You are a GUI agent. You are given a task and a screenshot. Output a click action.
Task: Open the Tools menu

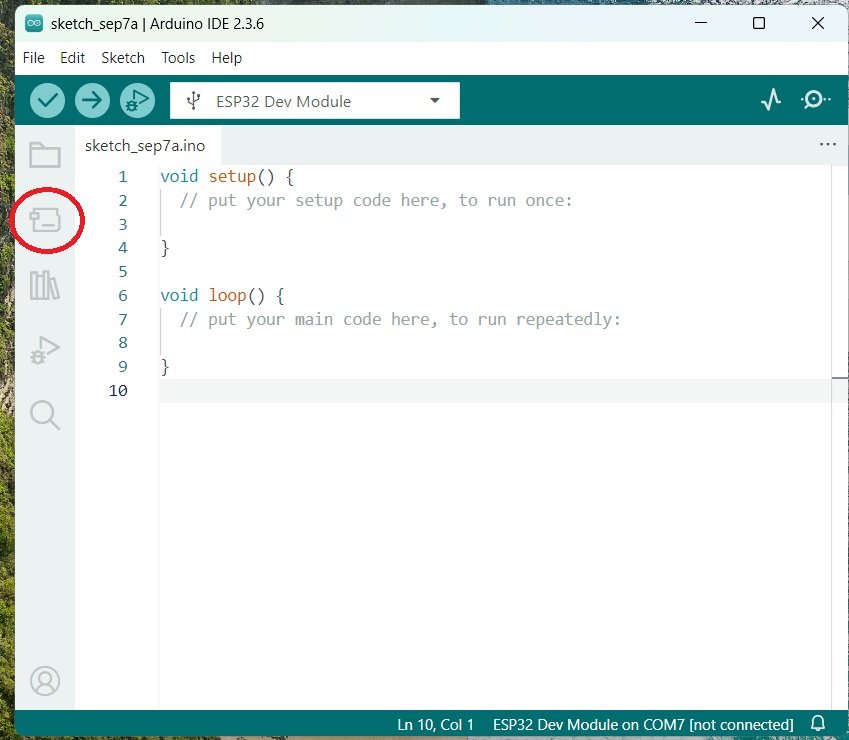(x=178, y=58)
